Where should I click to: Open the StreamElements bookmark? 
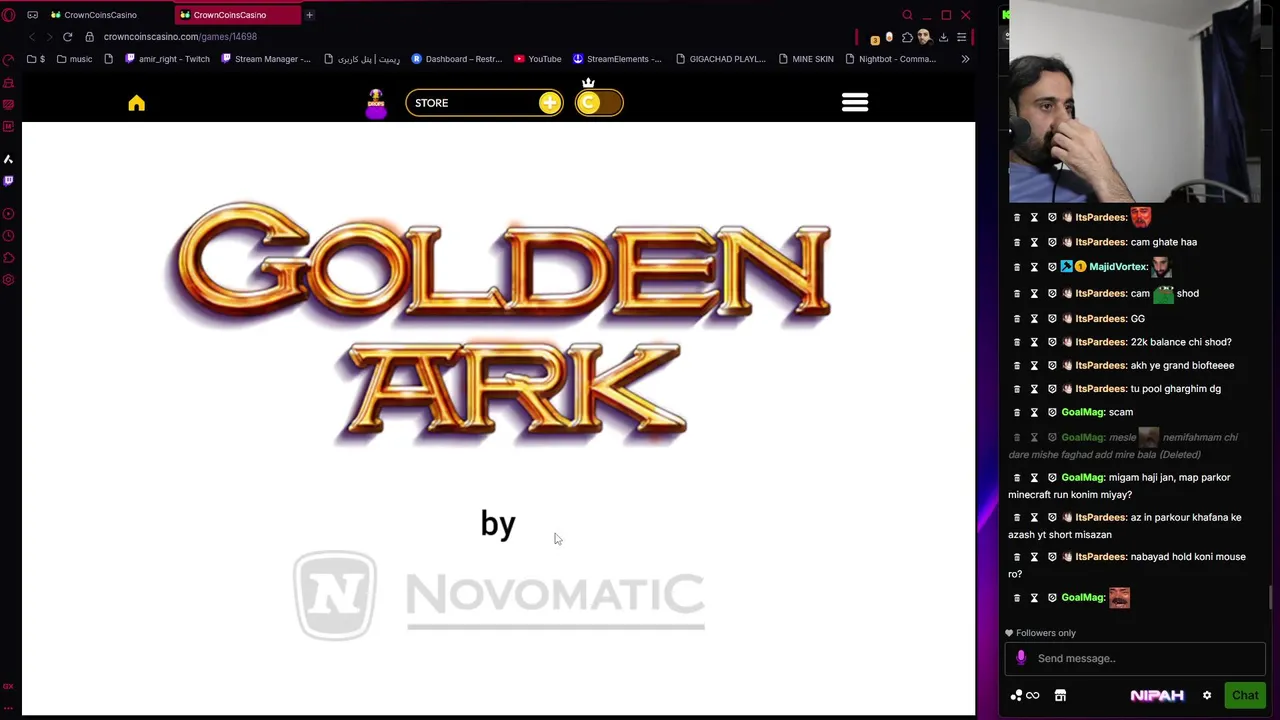click(x=617, y=59)
